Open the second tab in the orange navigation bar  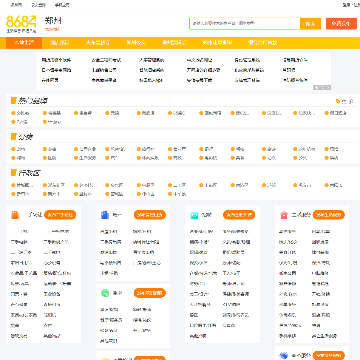[60, 43]
